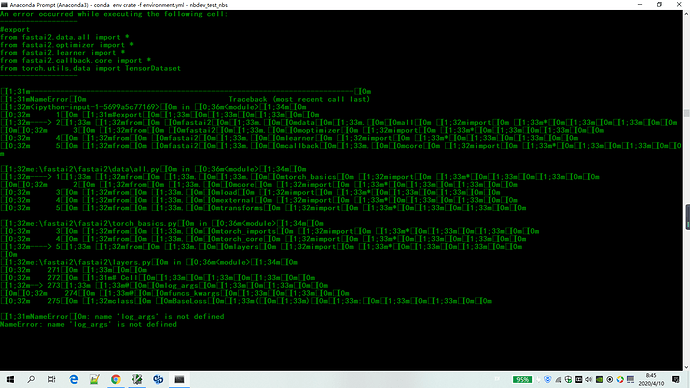Click the 'ipython-input-1-5699a5c77169' line
The image size is (690, 388).
pyautogui.click(x=154, y=107)
